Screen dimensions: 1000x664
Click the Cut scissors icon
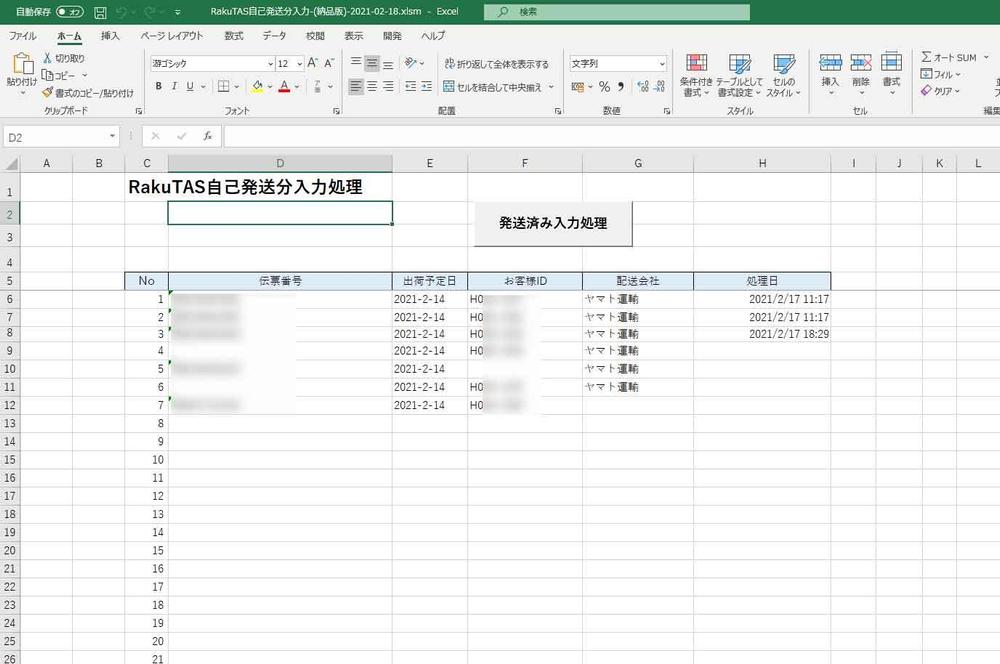click(x=47, y=58)
